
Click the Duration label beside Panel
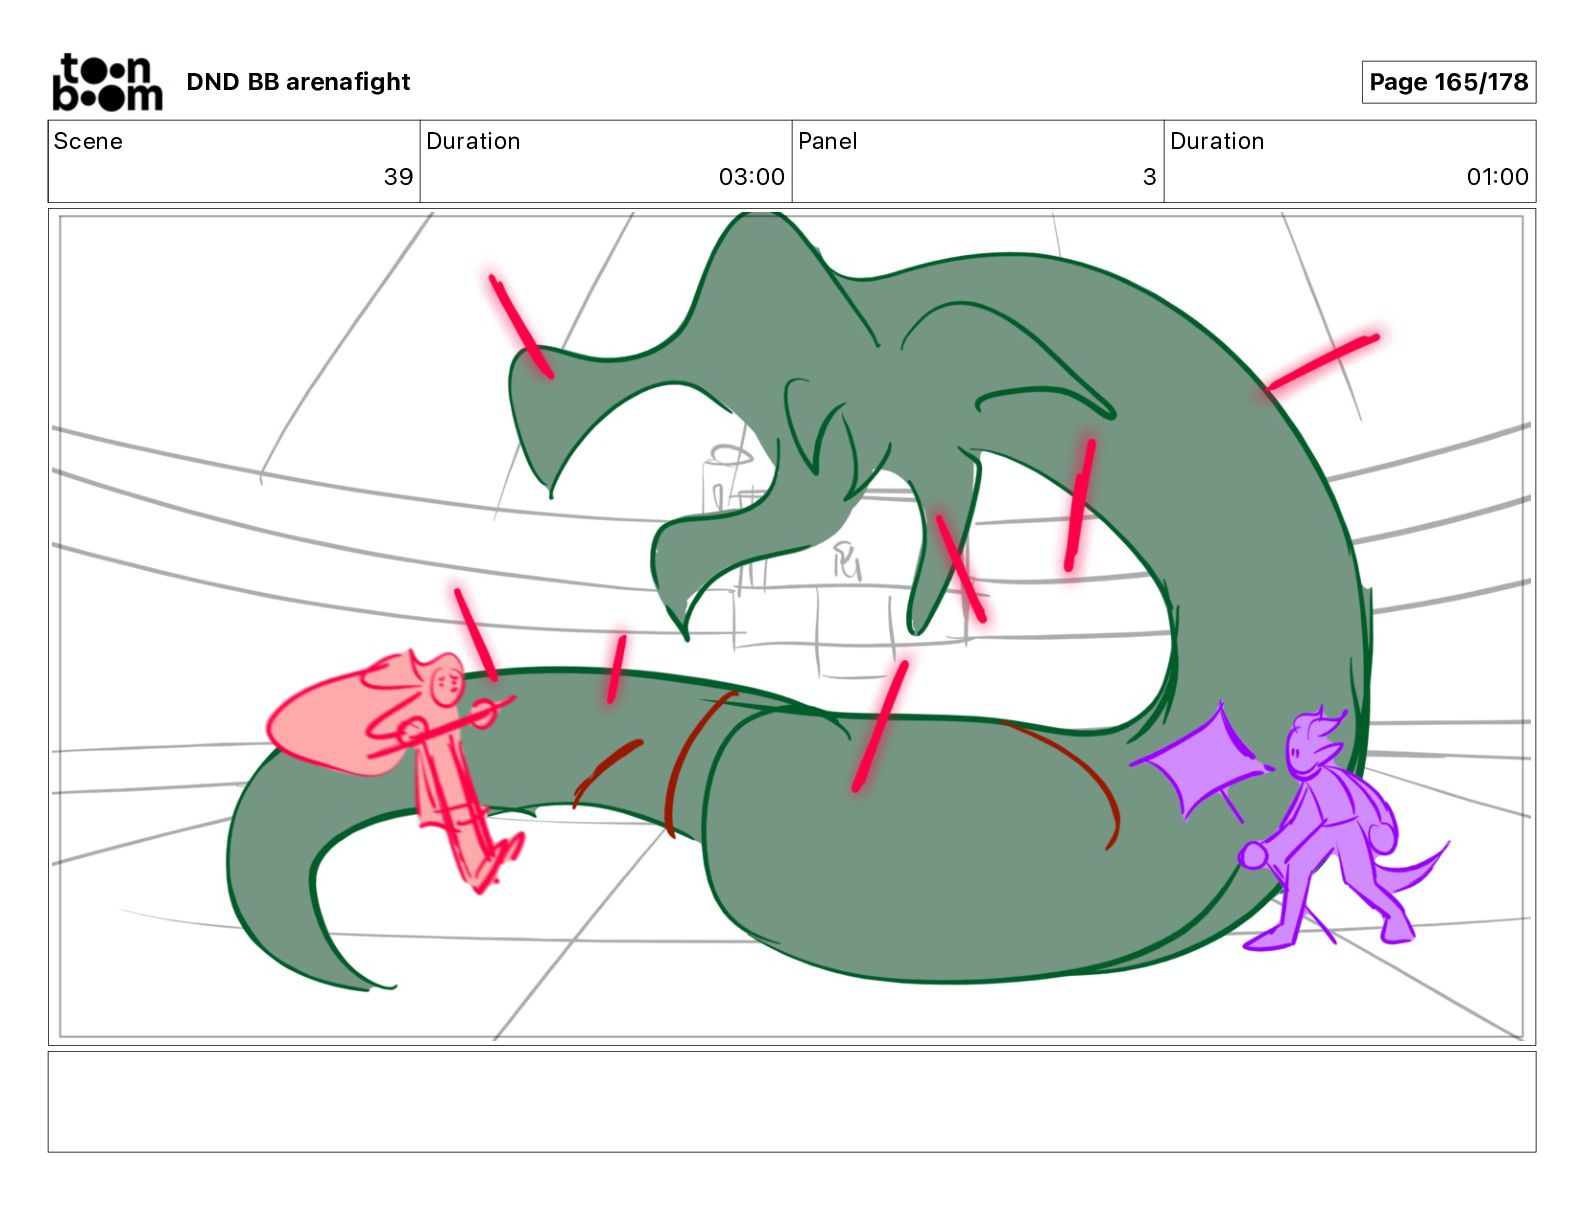1217,141
